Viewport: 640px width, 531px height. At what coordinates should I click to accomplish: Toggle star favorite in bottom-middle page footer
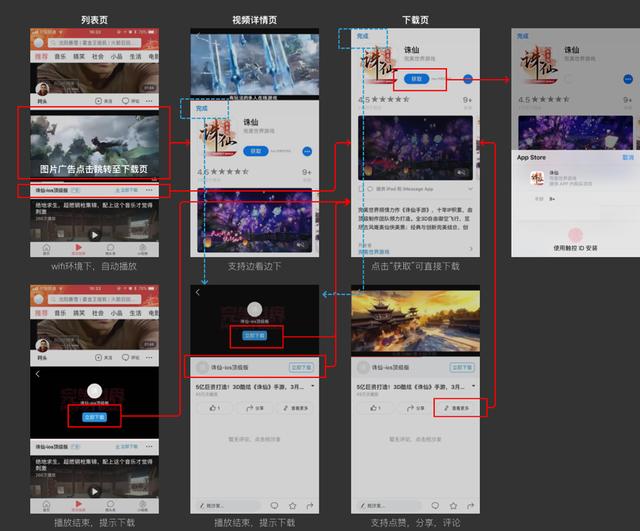click(x=292, y=505)
